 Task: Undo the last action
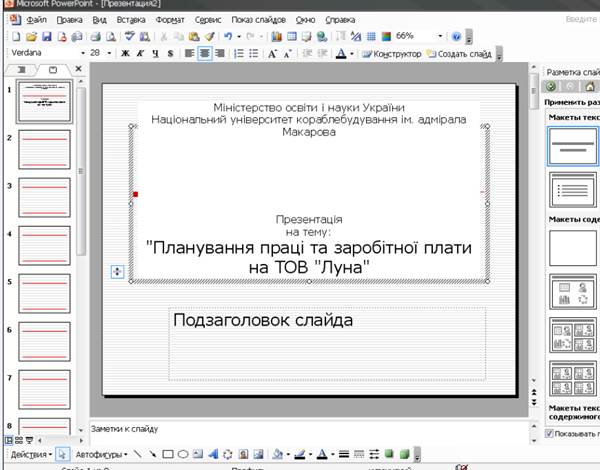228,36
